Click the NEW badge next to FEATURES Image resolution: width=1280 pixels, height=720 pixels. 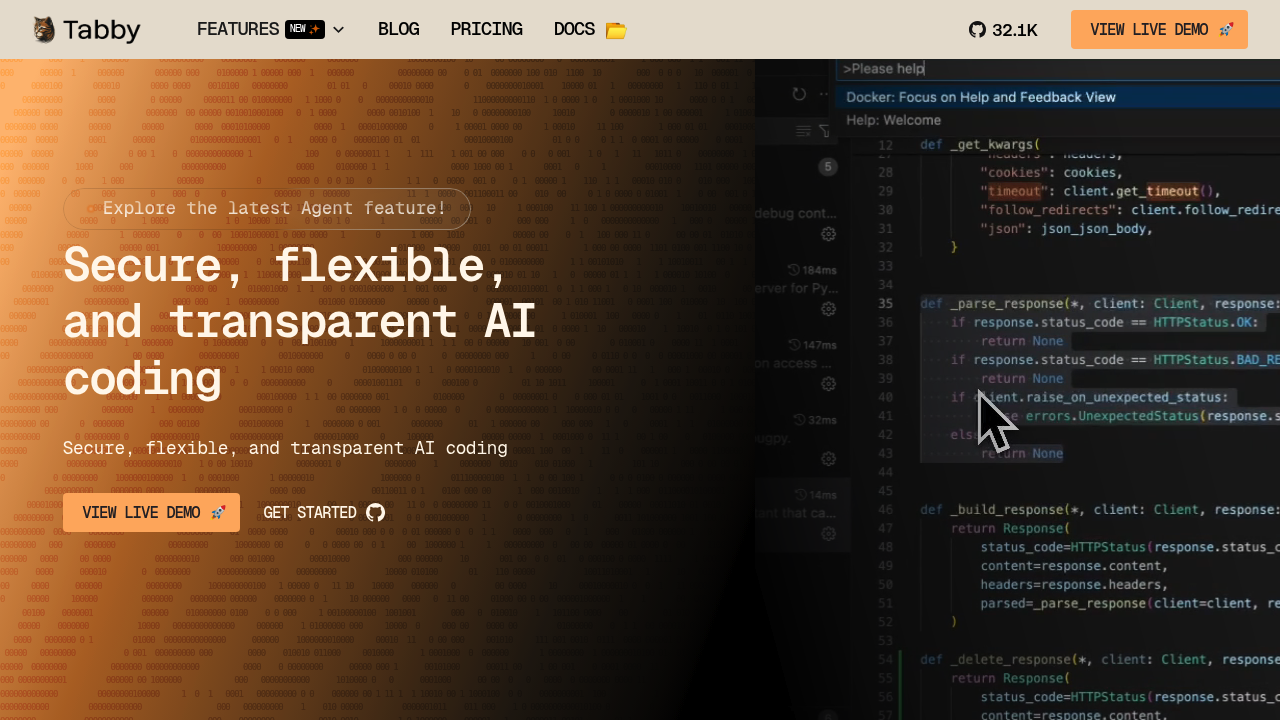pos(304,30)
